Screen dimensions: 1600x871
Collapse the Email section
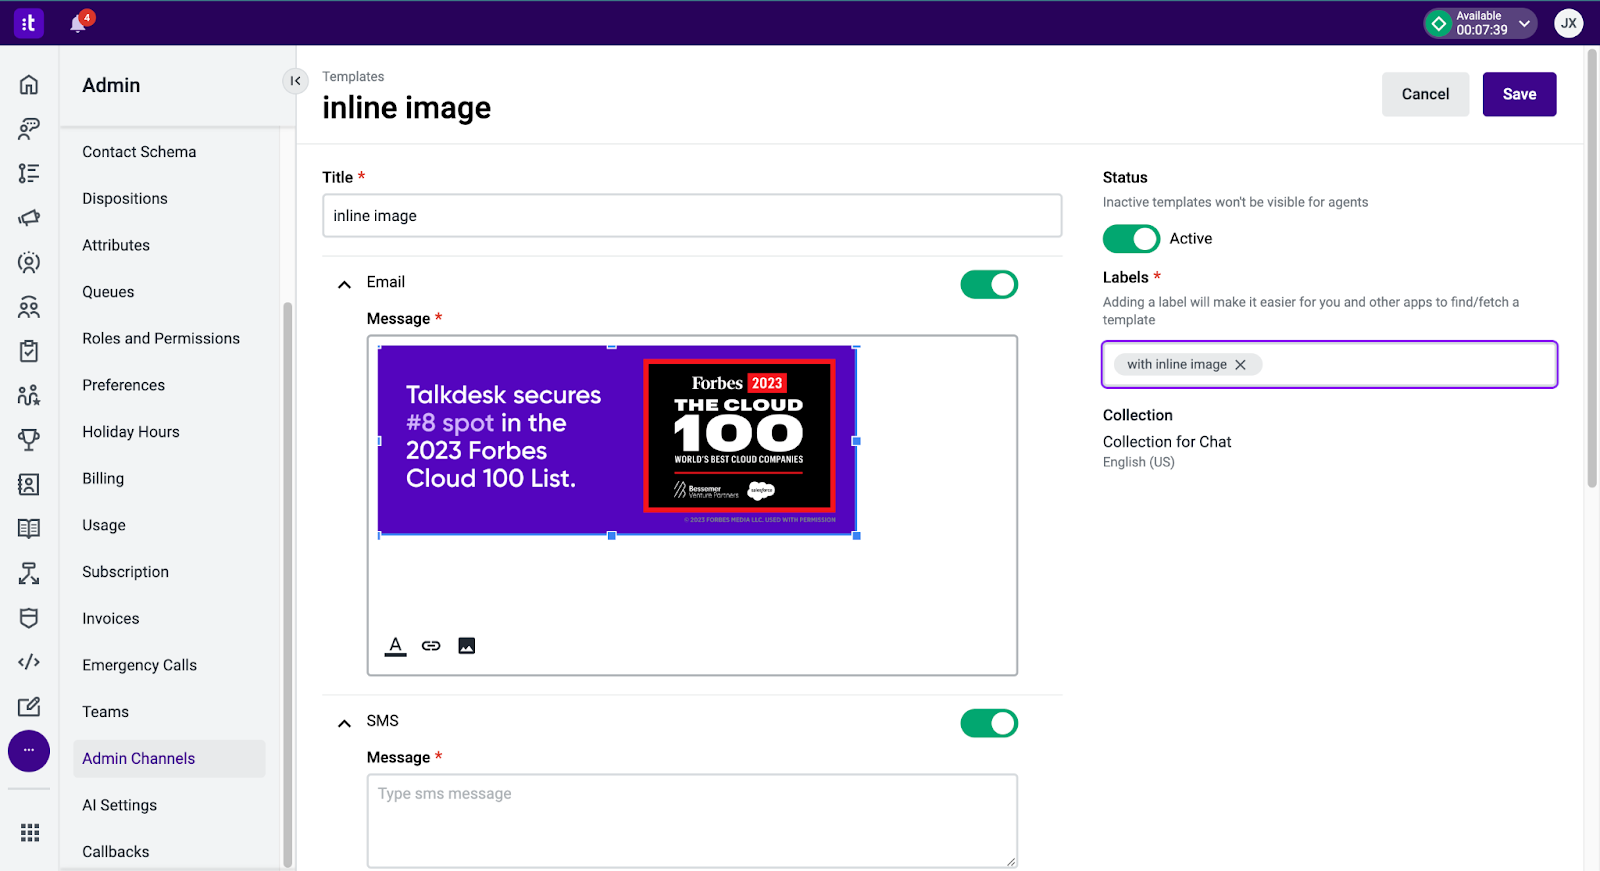coord(344,284)
